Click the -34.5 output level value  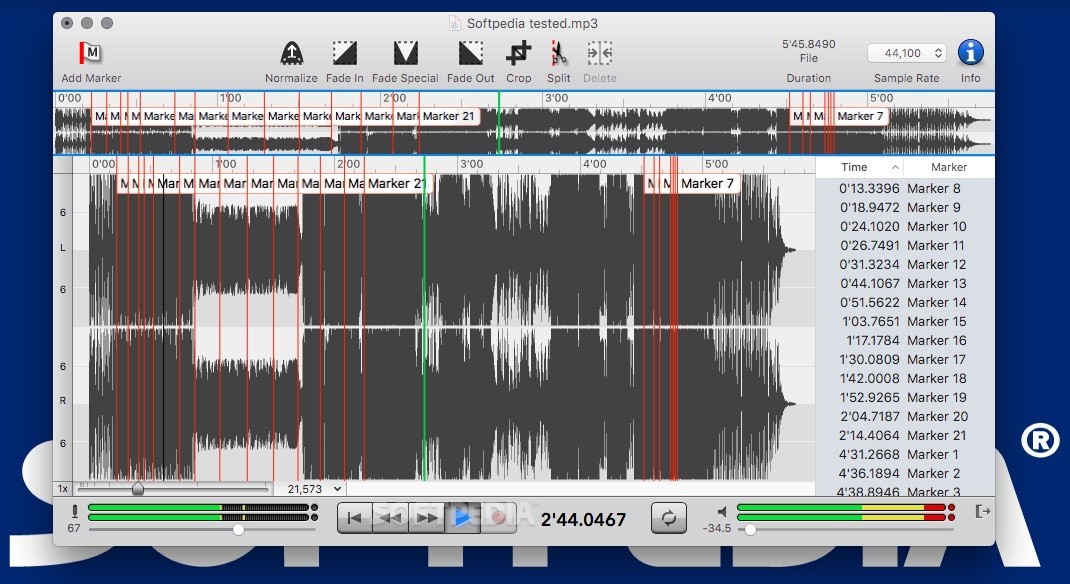pyautogui.click(x=717, y=528)
